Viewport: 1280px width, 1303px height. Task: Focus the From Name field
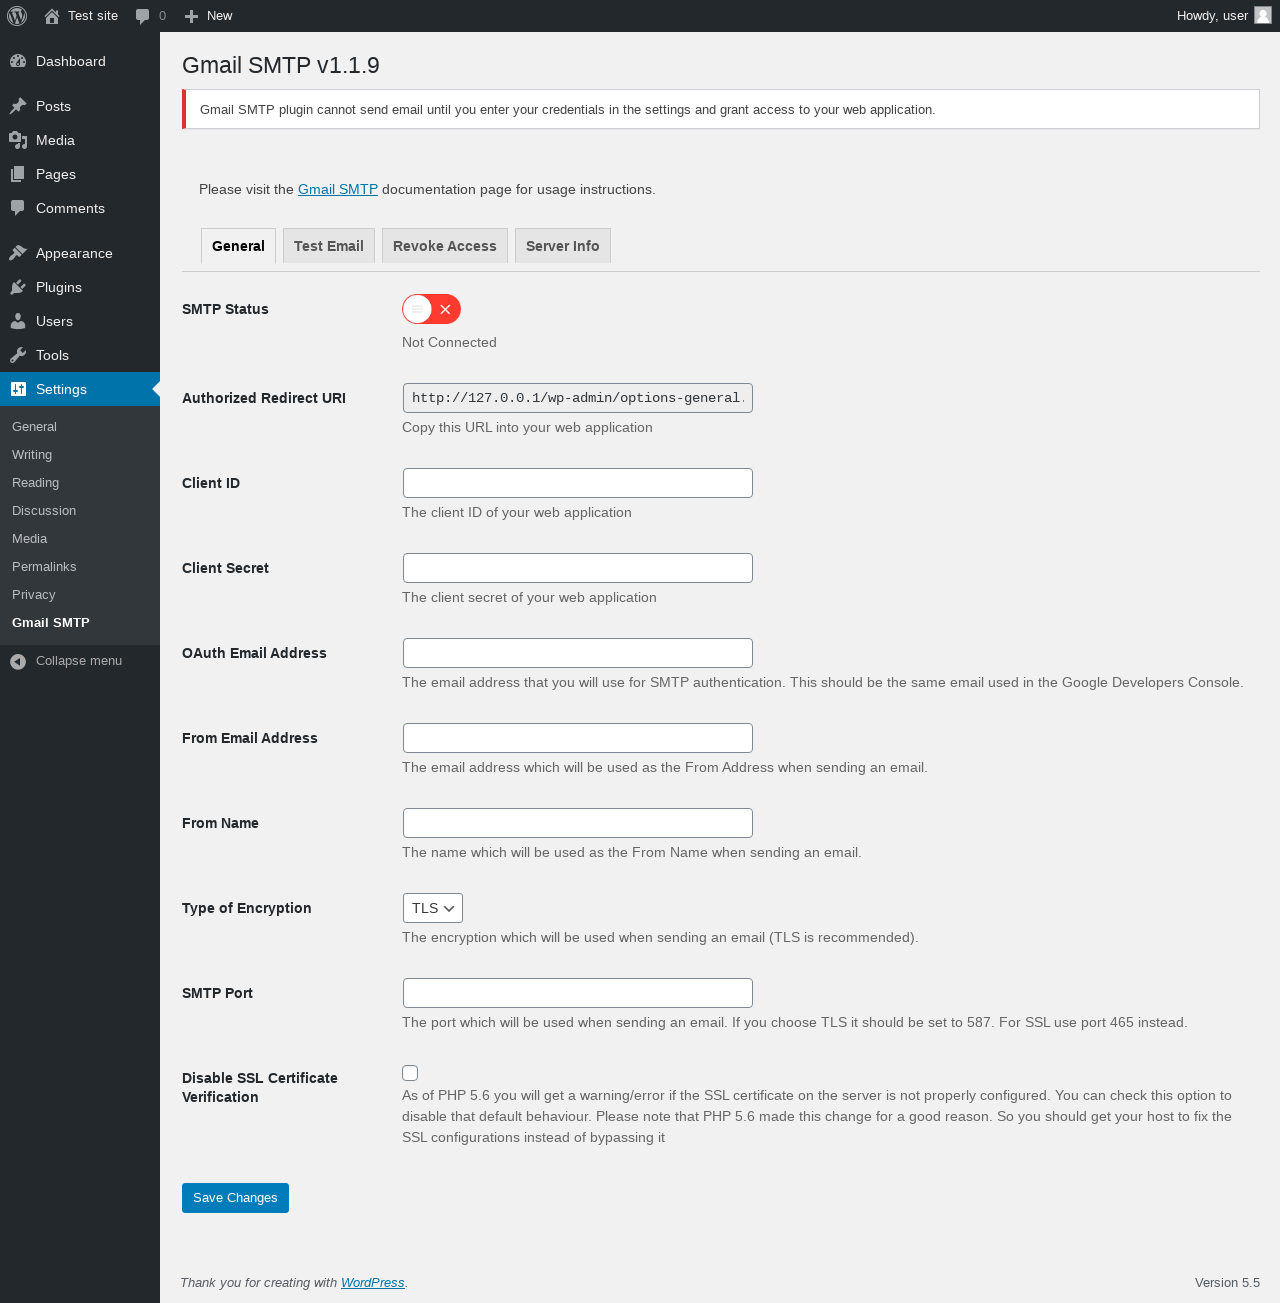(578, 823)
